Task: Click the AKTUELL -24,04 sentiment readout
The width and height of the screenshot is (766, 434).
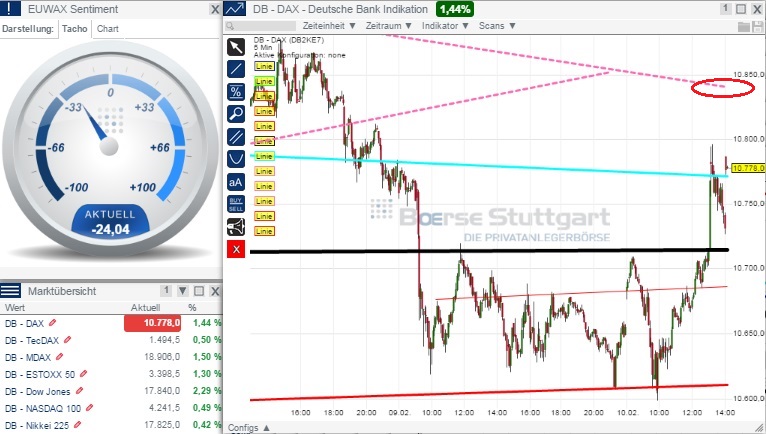Action: tap(110, 221)
